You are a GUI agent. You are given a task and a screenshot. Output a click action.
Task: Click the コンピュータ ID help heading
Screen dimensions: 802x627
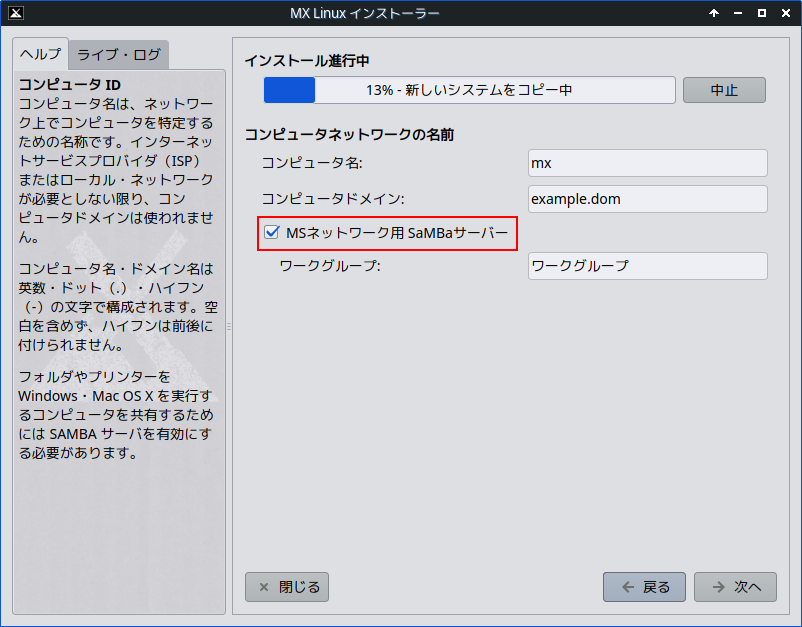pos(70,85)
